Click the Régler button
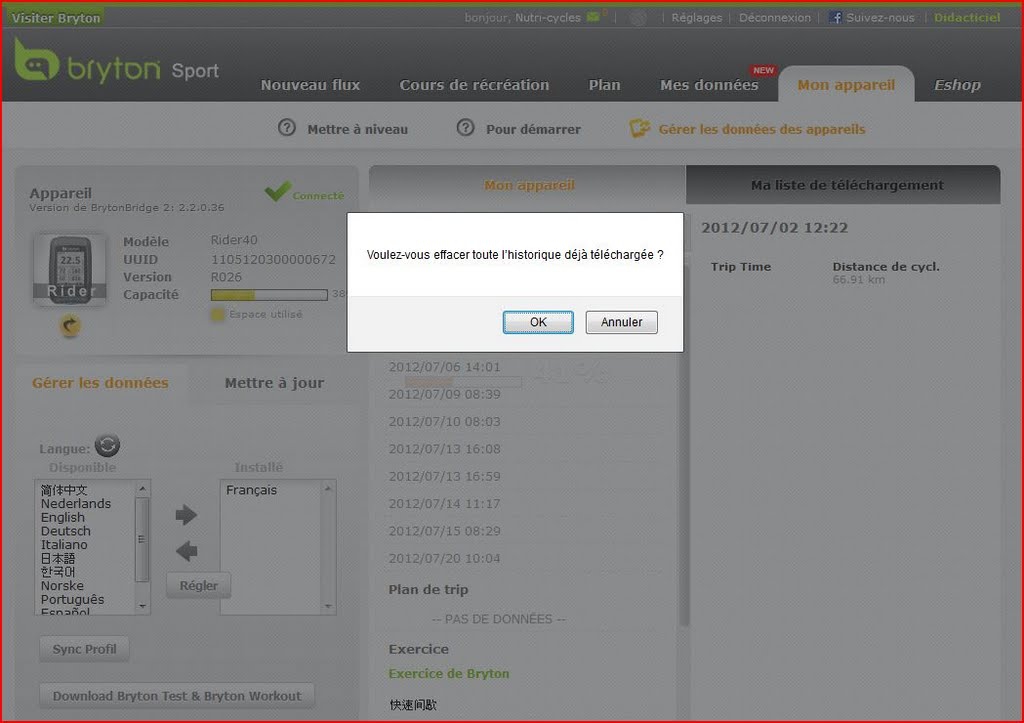 pos(199,586)
